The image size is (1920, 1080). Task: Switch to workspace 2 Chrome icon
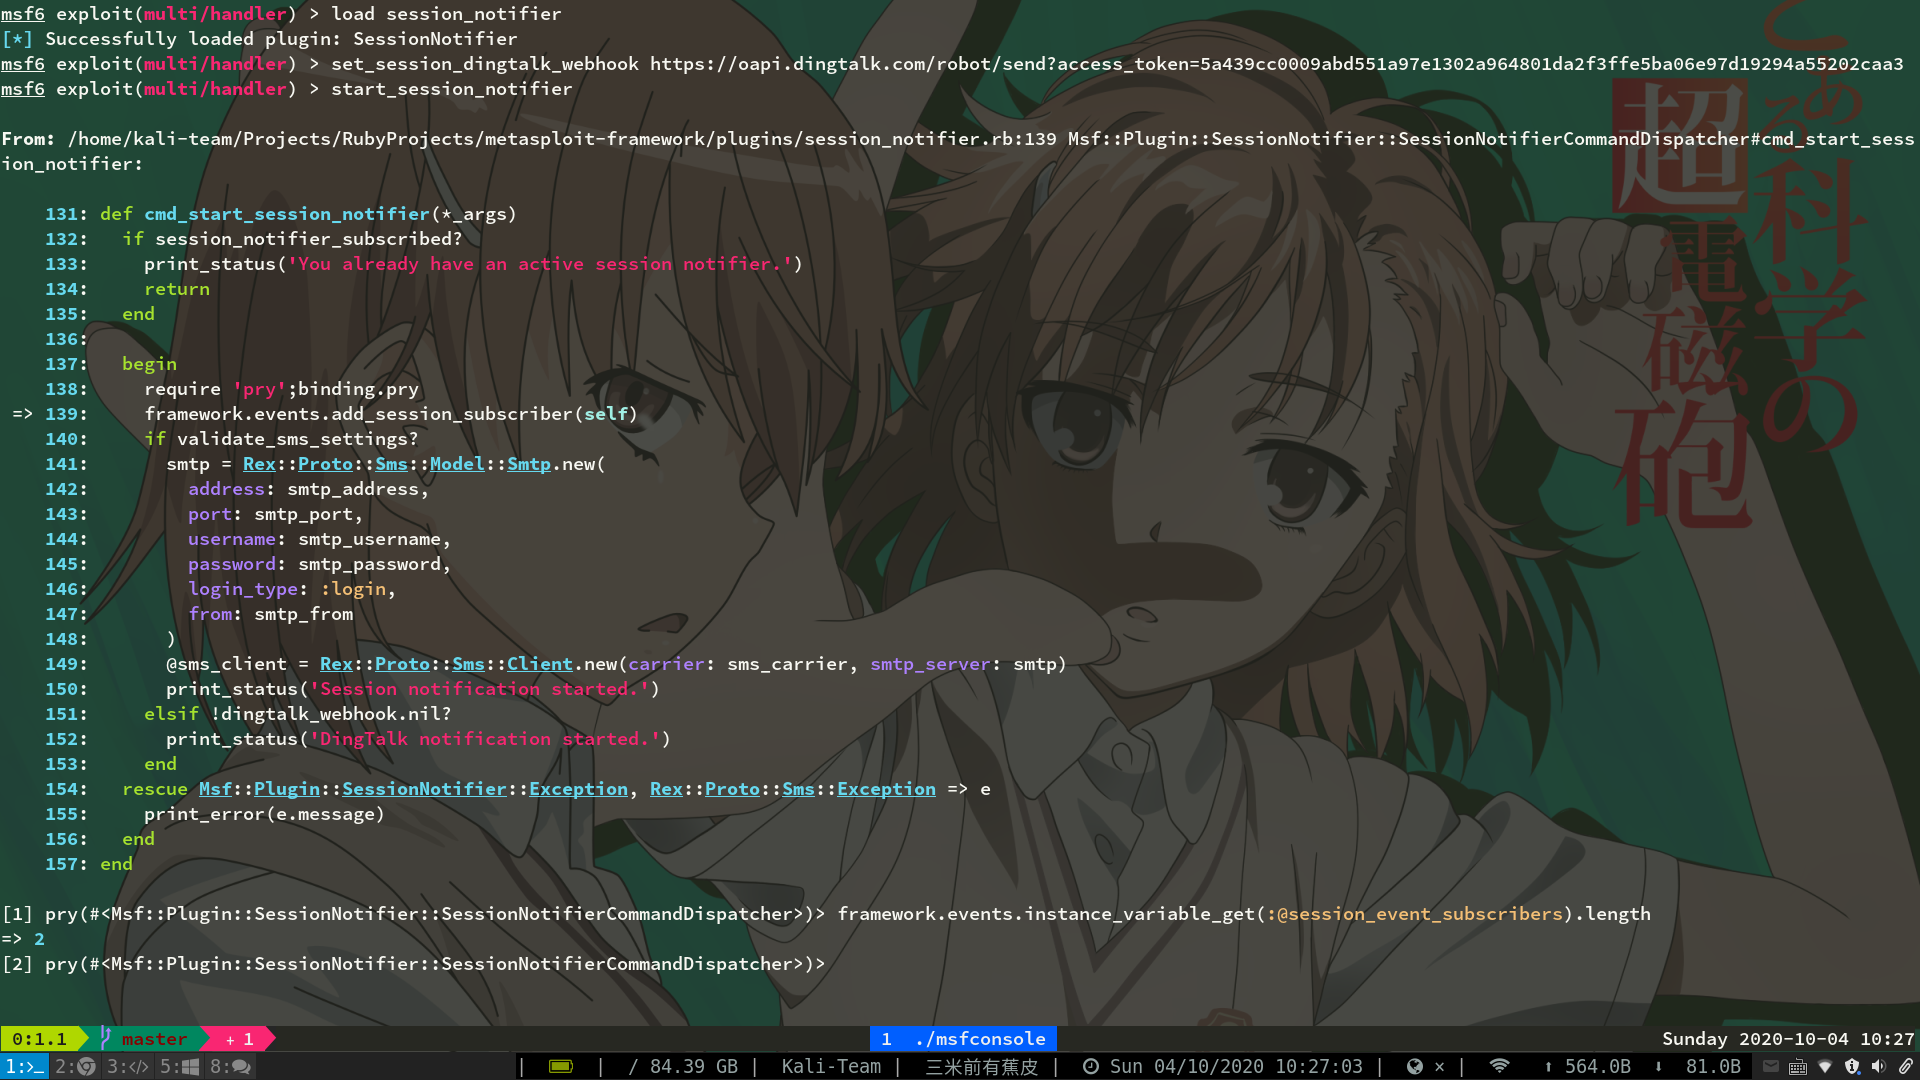click(x=75, y=1067)
